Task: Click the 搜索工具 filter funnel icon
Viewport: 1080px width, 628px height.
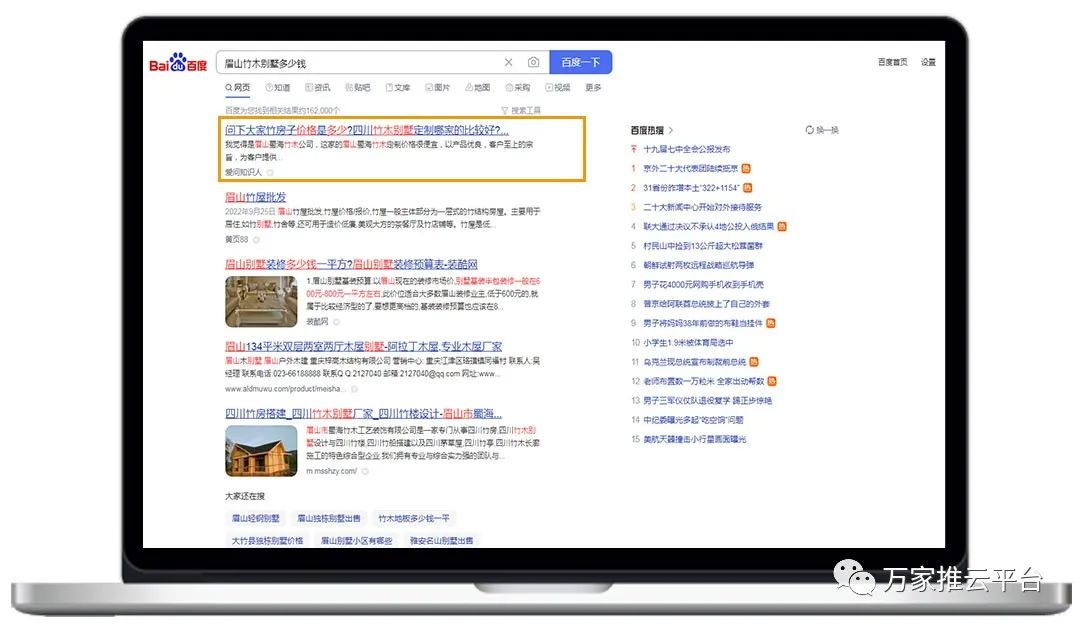Action: point(504,110)
